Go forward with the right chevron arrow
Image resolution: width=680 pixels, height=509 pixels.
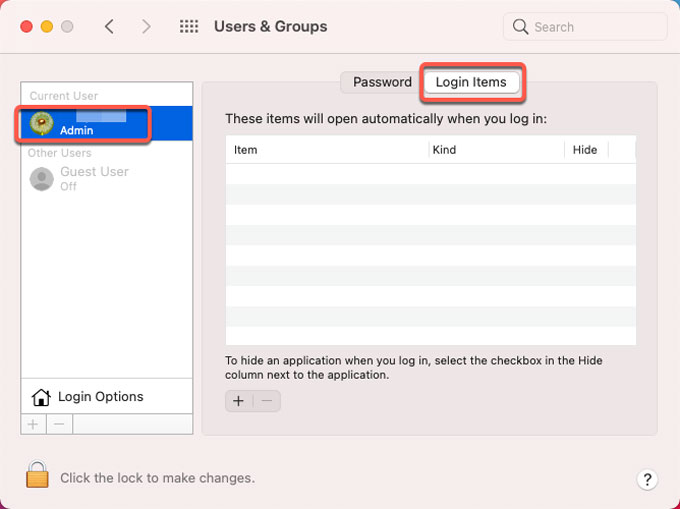point(146,27)
